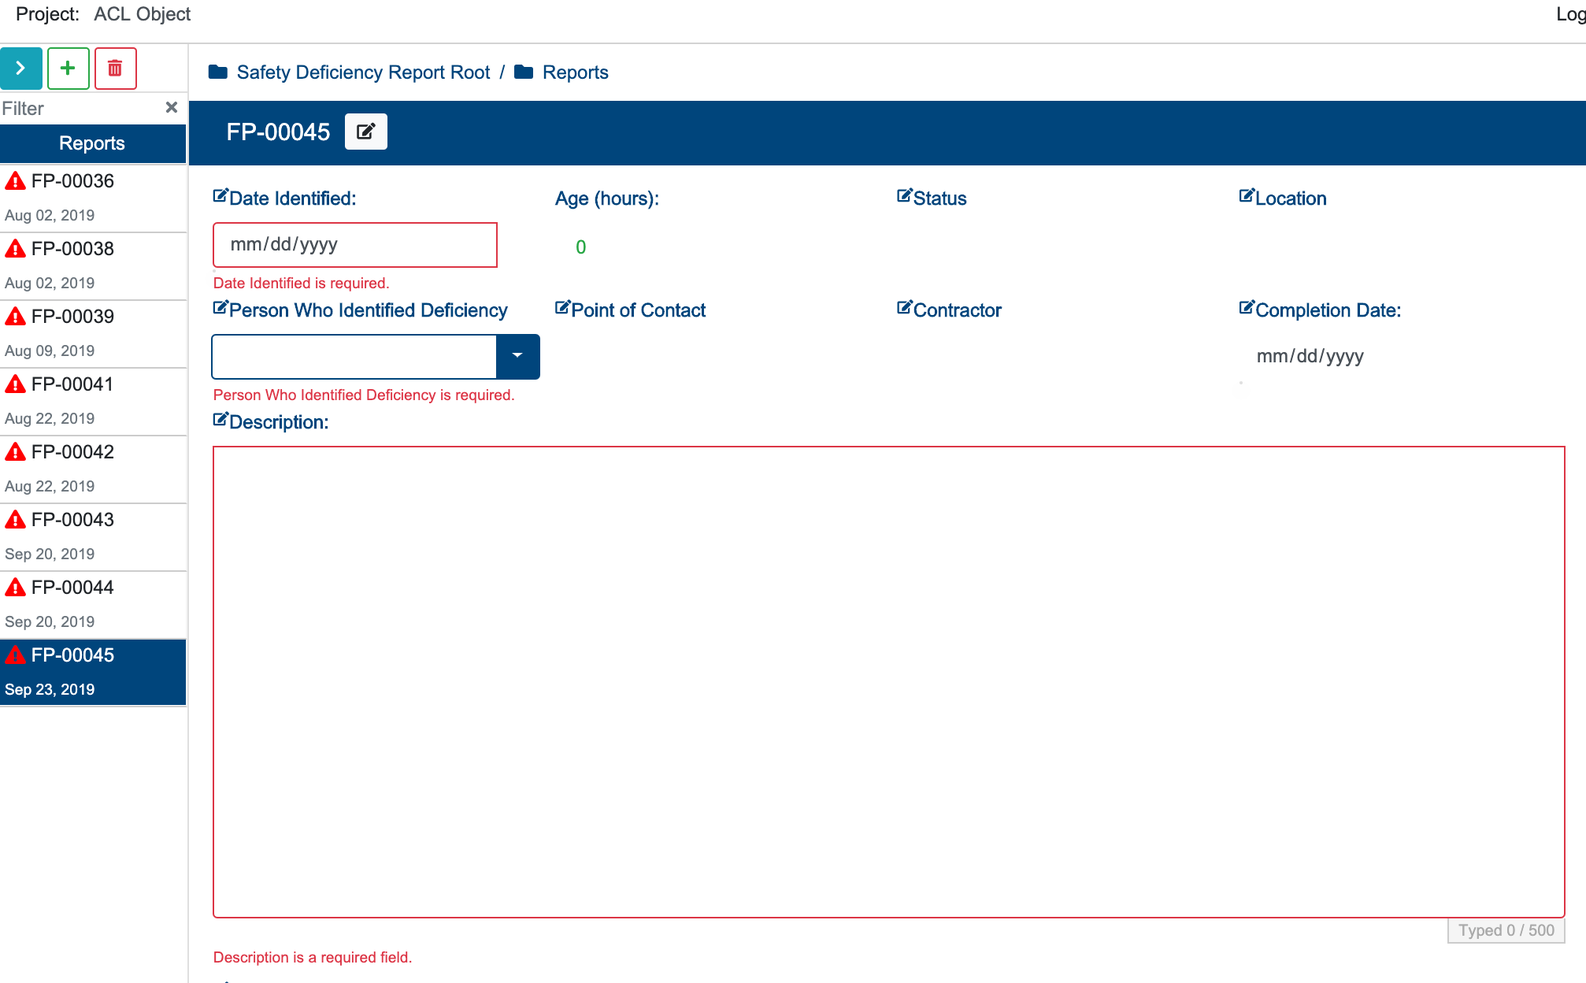Viewport: 1586px width, 983px height.
Task: Click the edit icon beside Location
Action: [1246, 196]
